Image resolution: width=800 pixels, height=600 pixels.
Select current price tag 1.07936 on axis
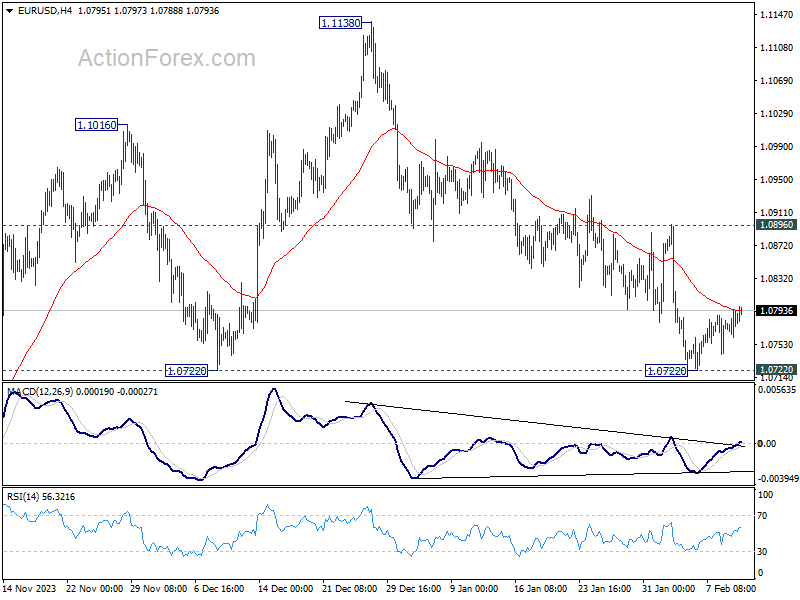(776, 311)
